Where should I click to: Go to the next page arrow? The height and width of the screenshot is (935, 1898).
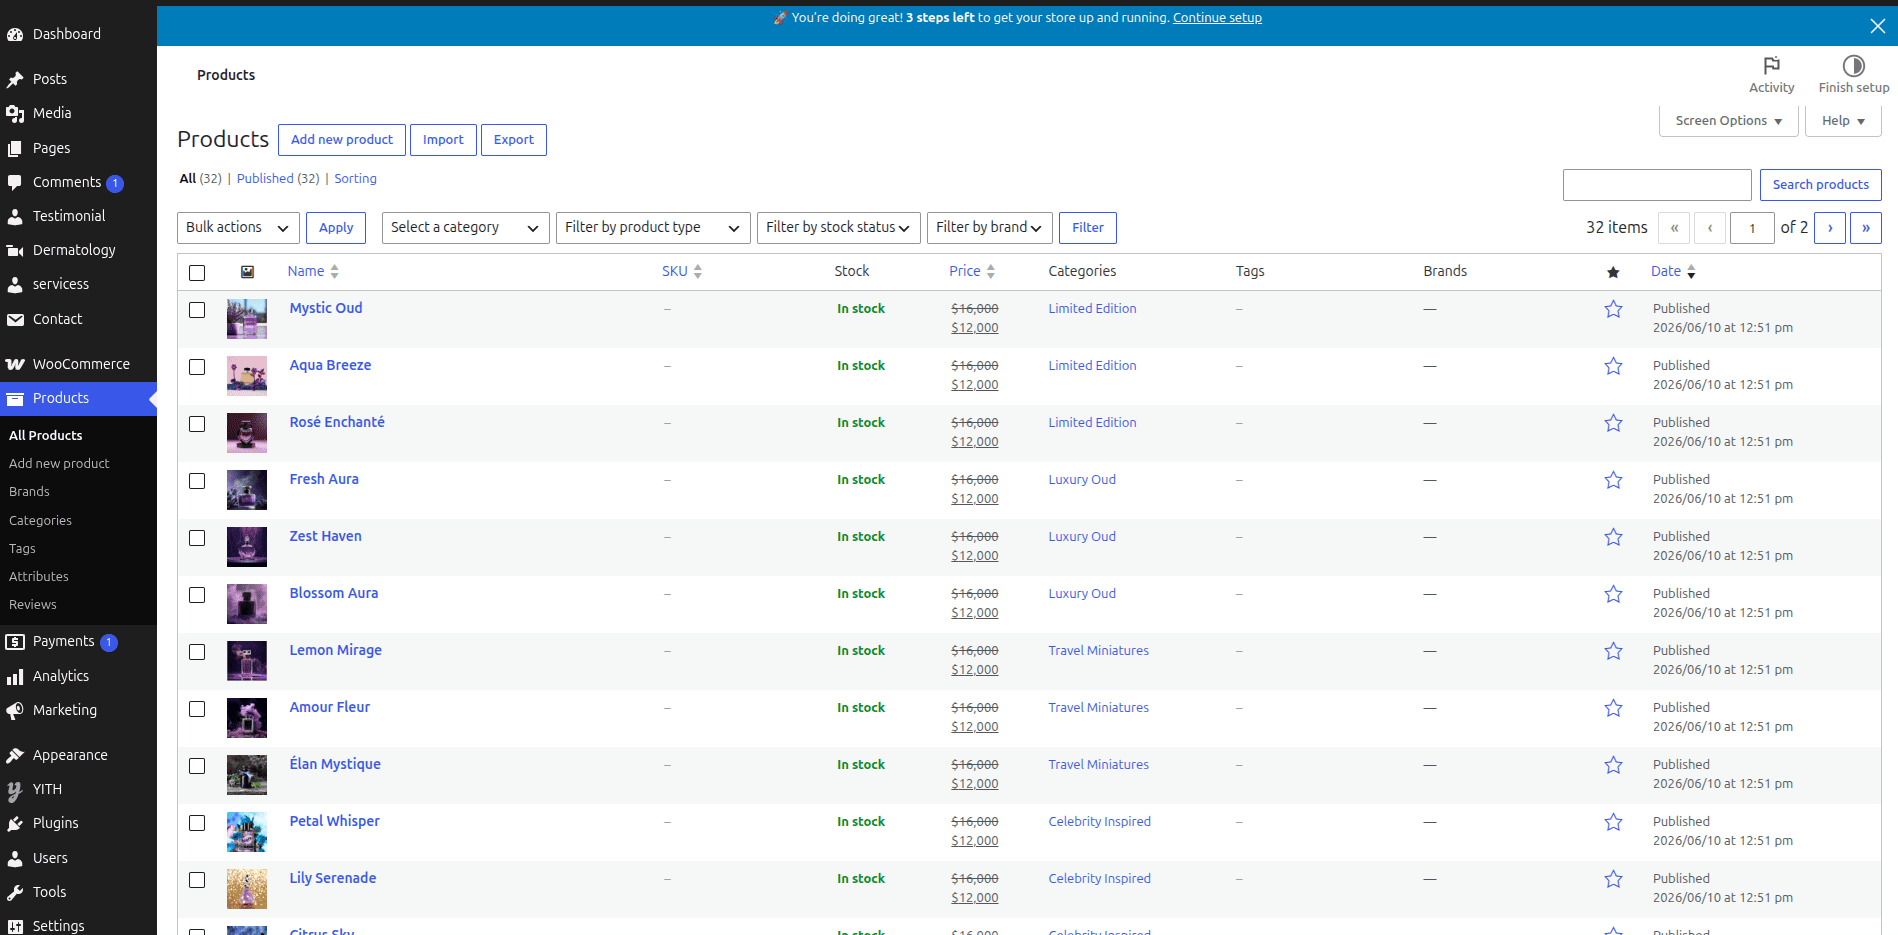[1830, 228]
